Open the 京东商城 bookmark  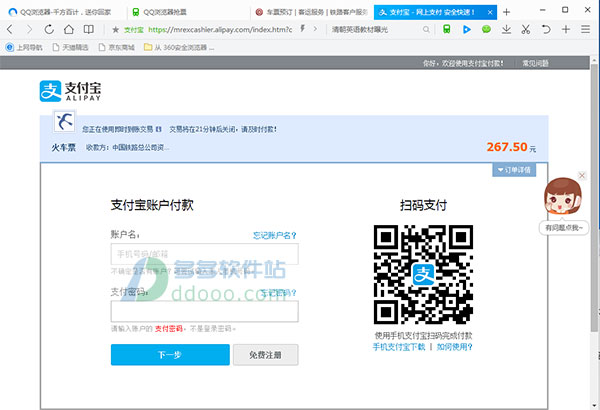coord(117,47)
